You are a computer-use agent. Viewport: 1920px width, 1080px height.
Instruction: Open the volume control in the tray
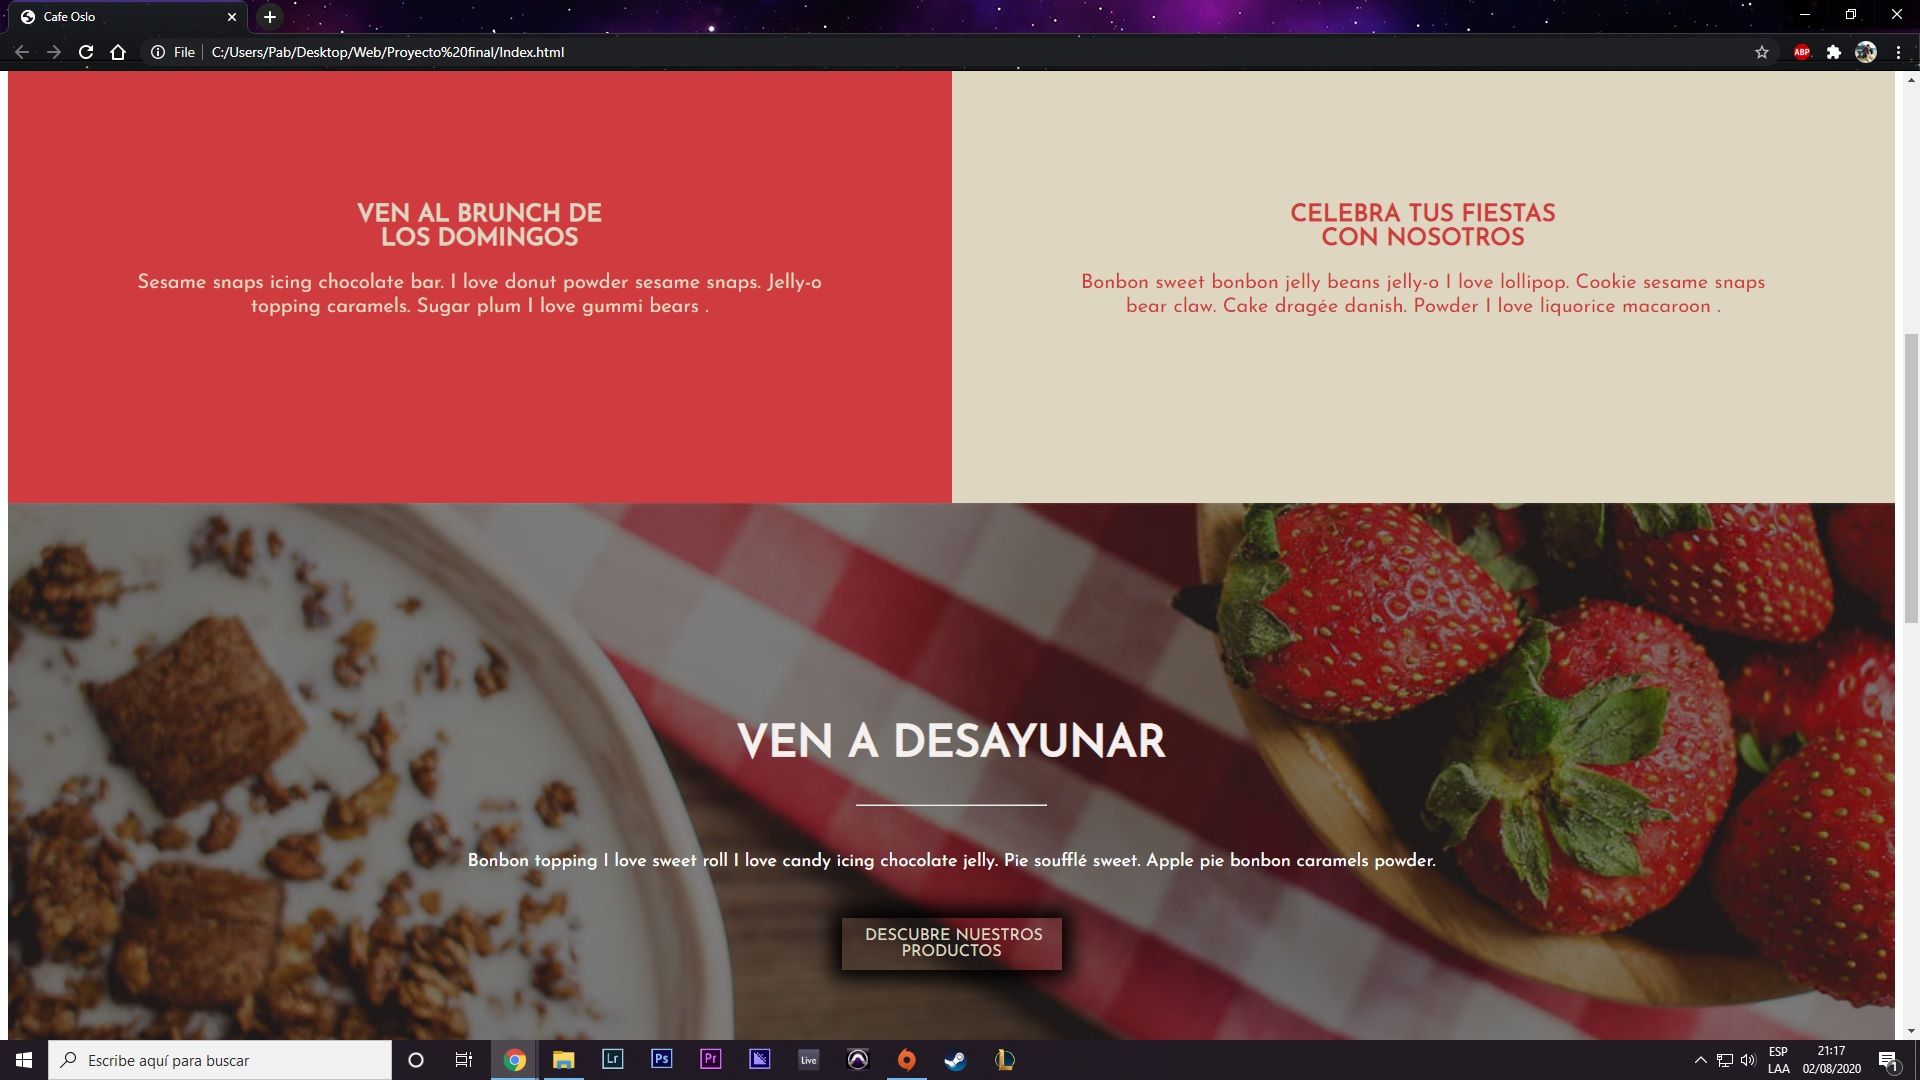1748,1060
